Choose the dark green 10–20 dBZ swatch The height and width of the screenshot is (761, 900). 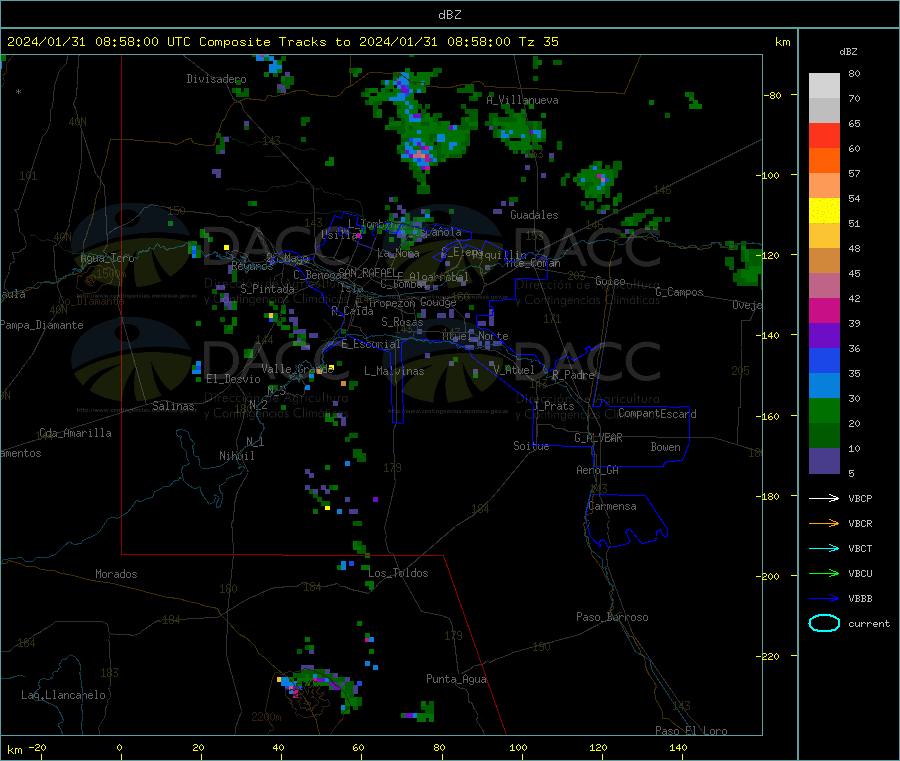point(824,436)
